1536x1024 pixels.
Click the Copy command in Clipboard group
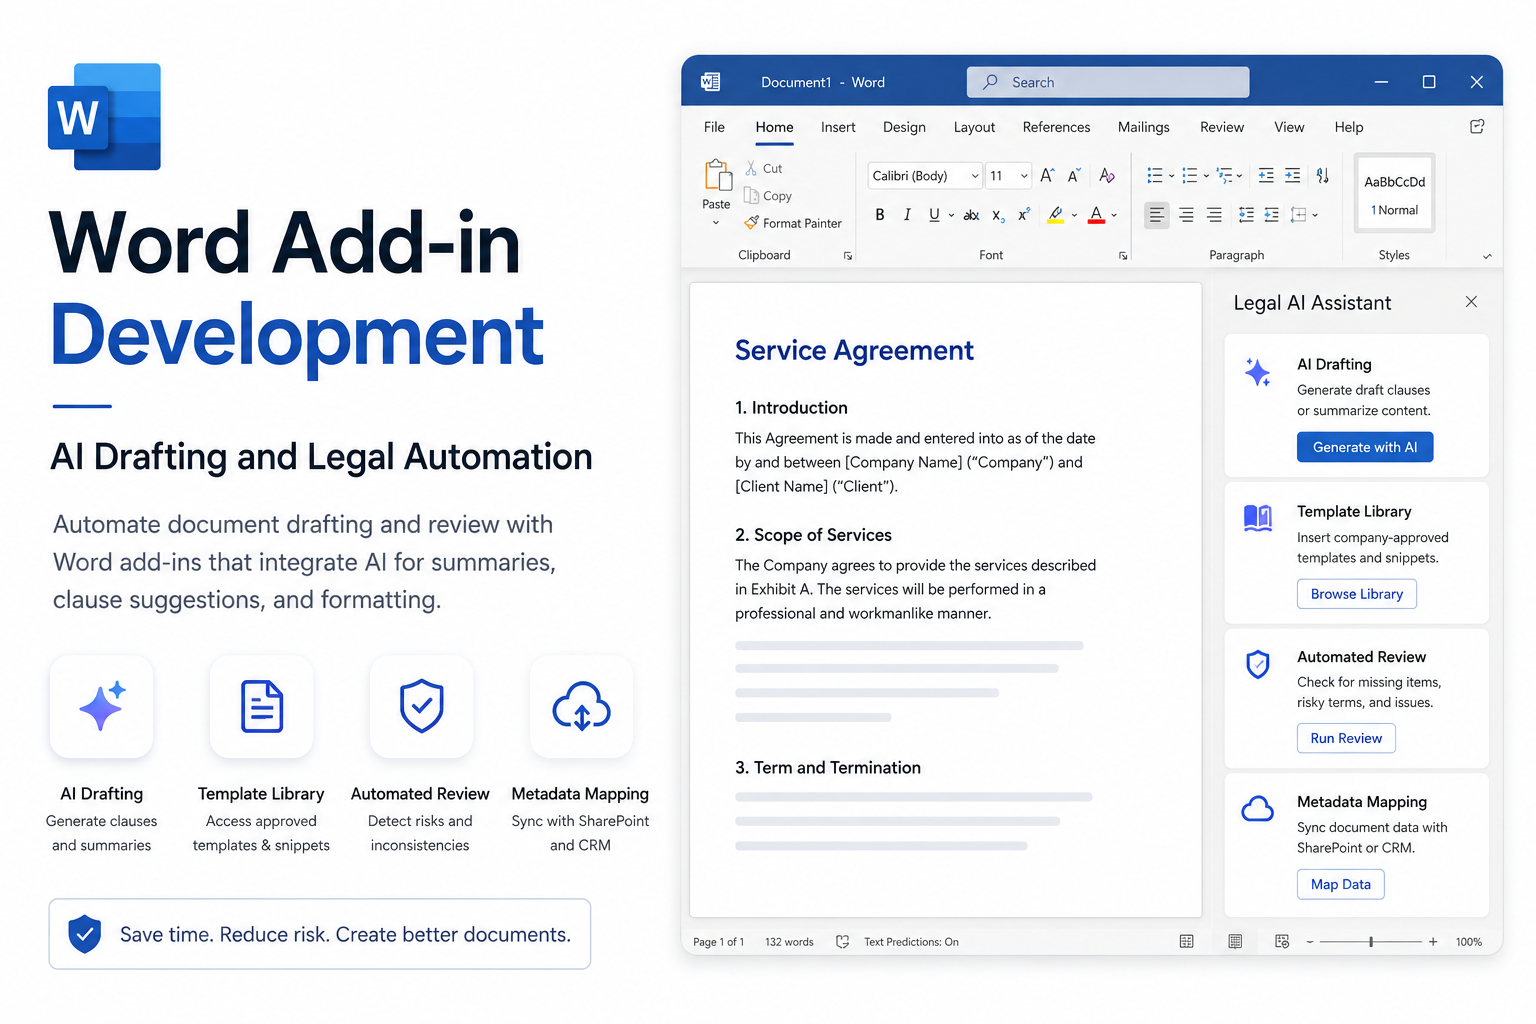coord(767,196)
